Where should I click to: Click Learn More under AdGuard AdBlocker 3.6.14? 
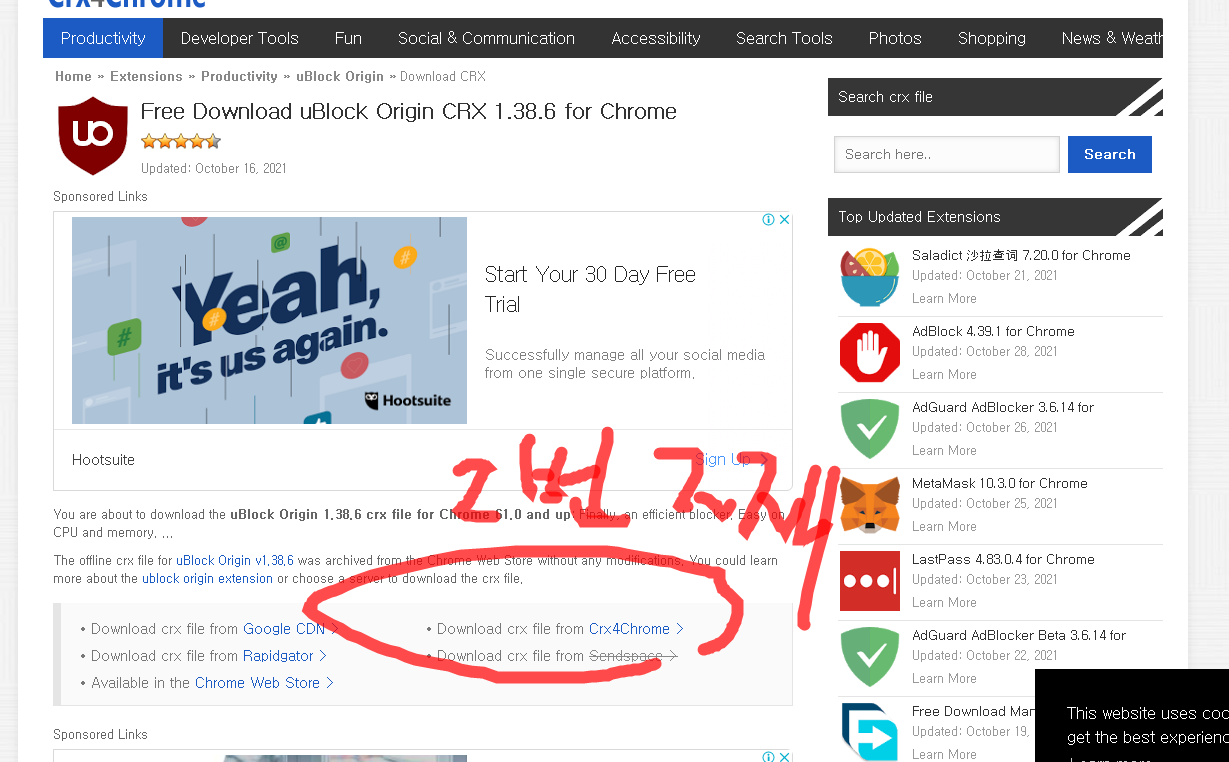point(944,450)
